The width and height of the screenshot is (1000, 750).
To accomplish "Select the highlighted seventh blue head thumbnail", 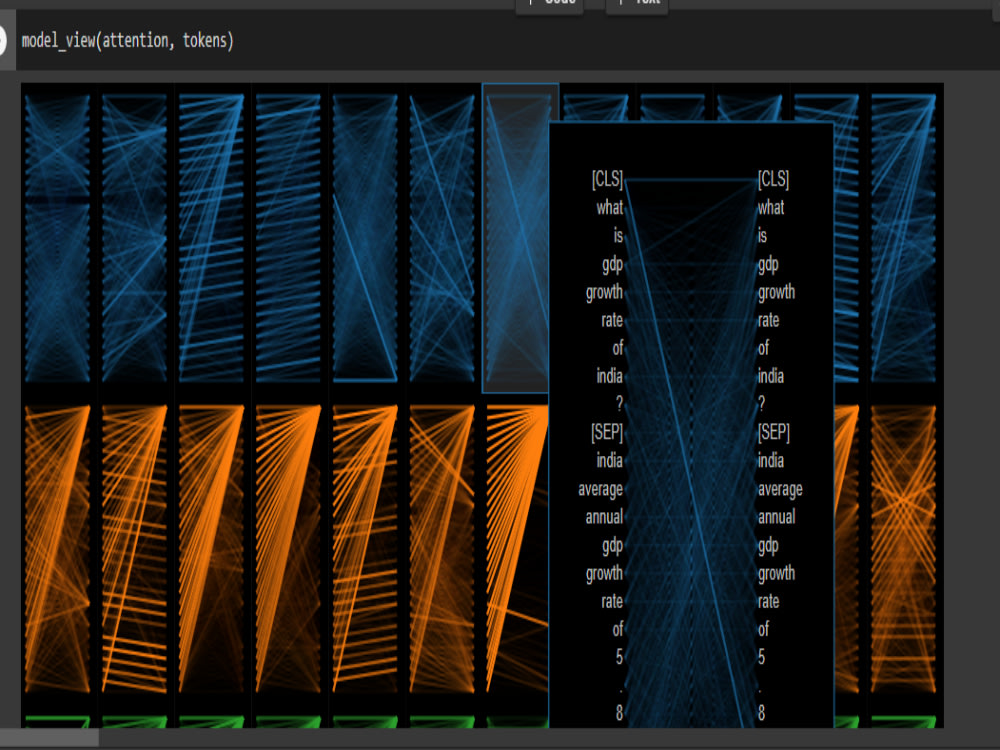I will pos(517,238).
